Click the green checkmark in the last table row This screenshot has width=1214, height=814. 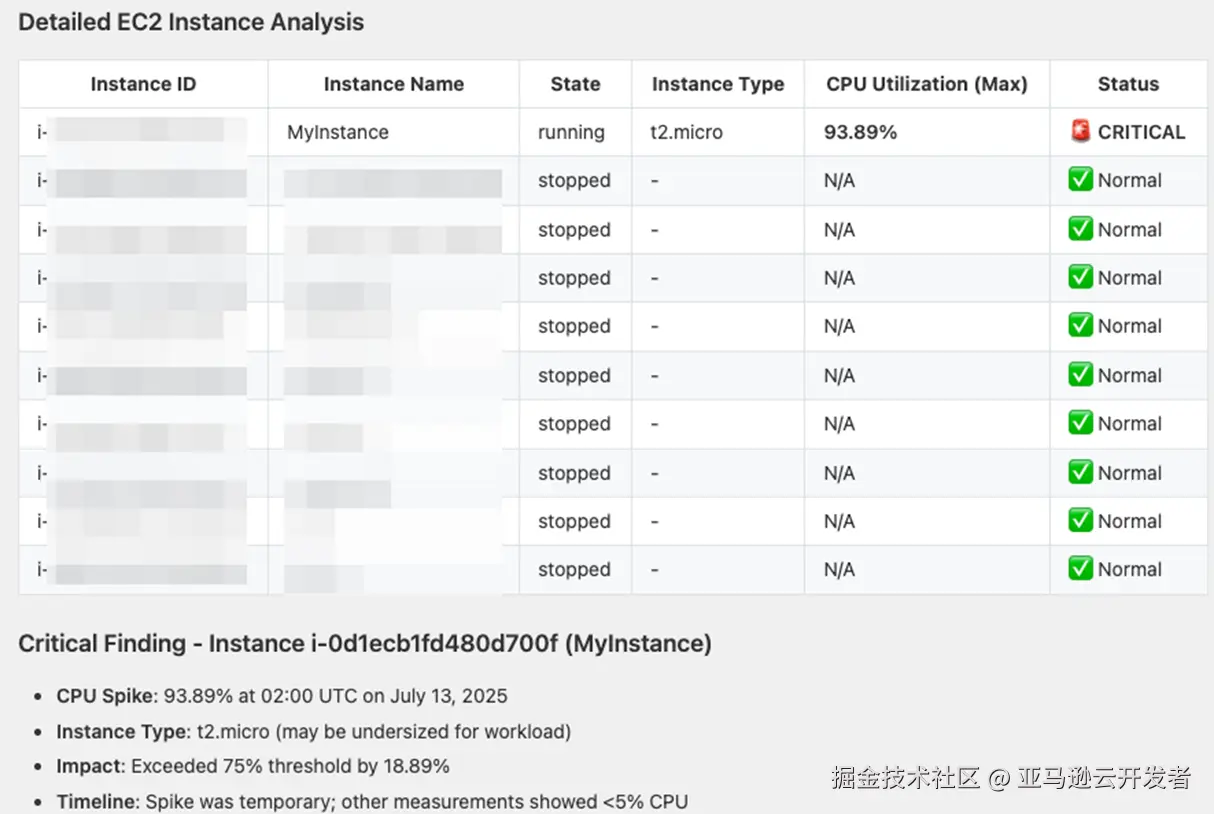pyautogui.click(x=1080, y=569)
